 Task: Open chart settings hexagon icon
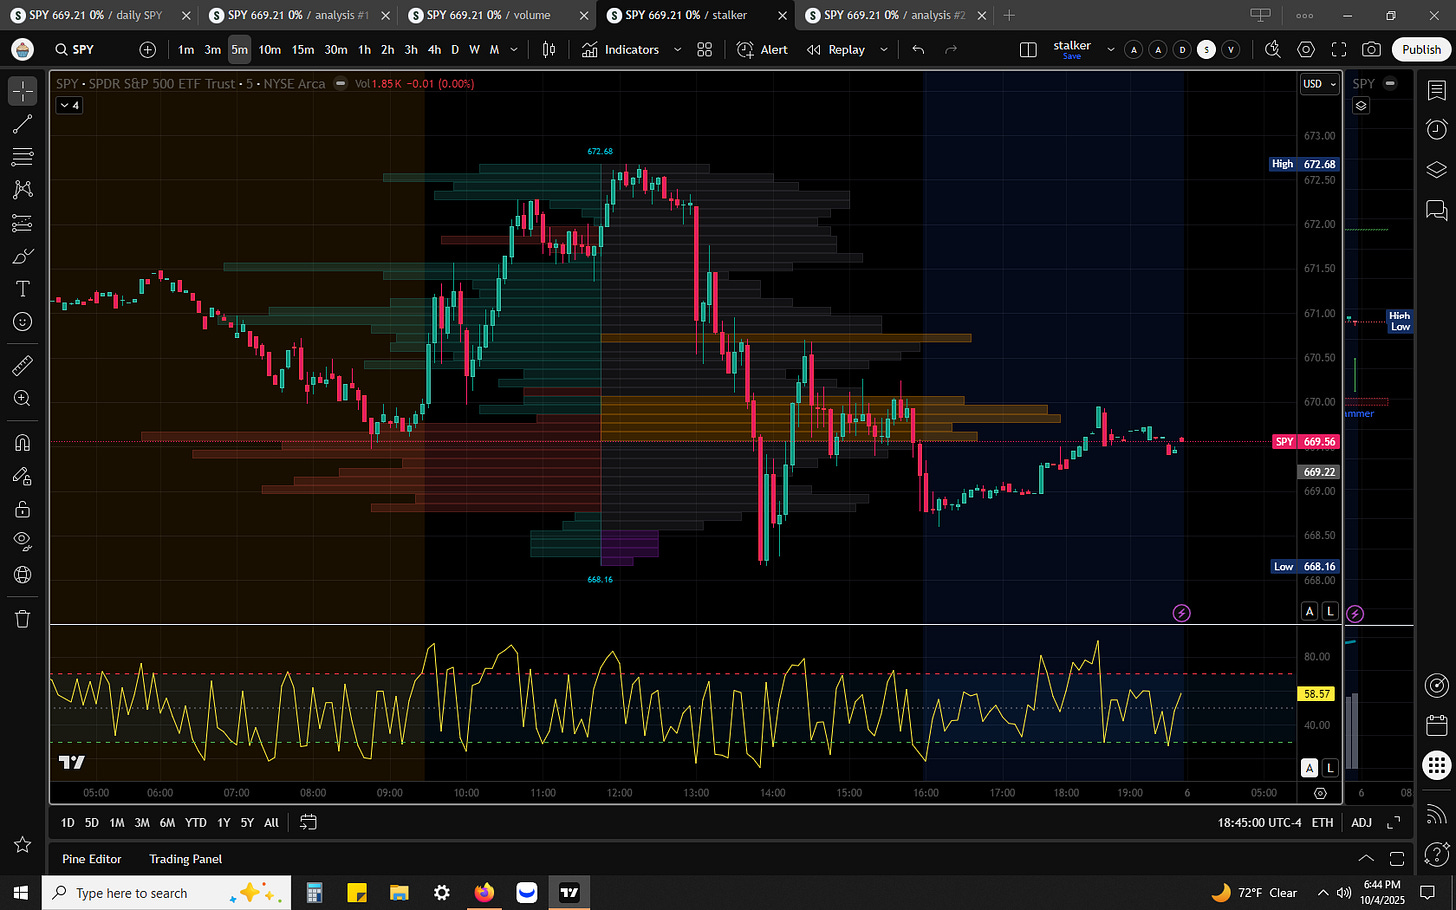tap(1306, 49)
